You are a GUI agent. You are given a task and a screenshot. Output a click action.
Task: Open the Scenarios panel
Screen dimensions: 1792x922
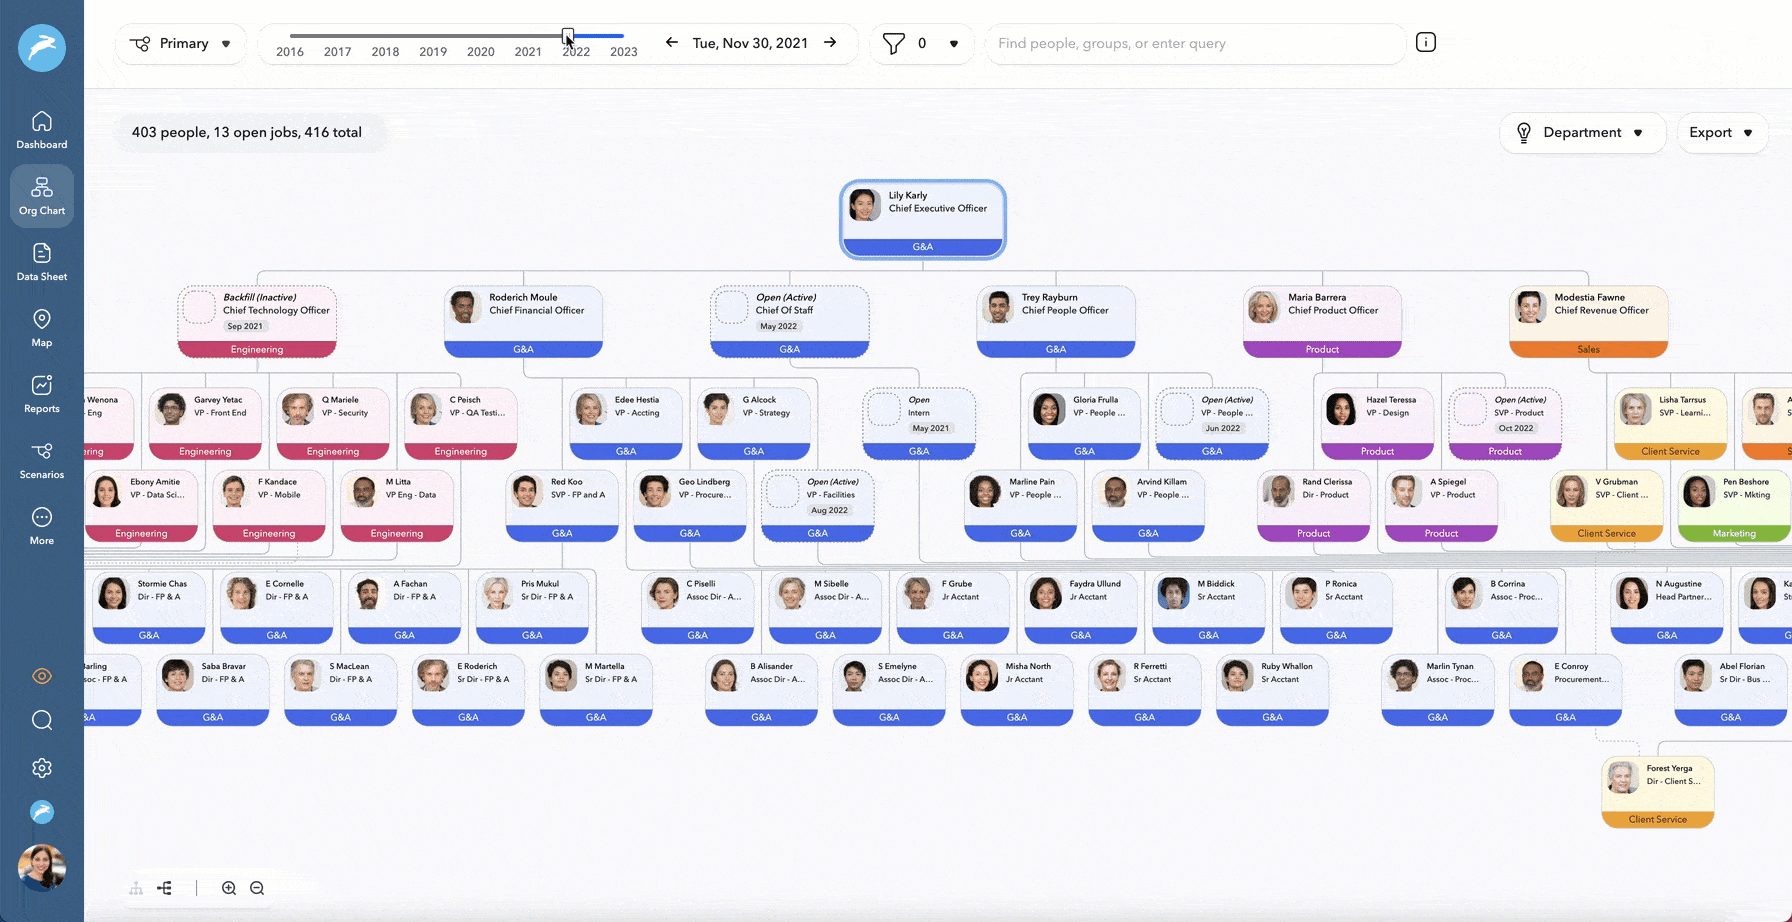41,458
